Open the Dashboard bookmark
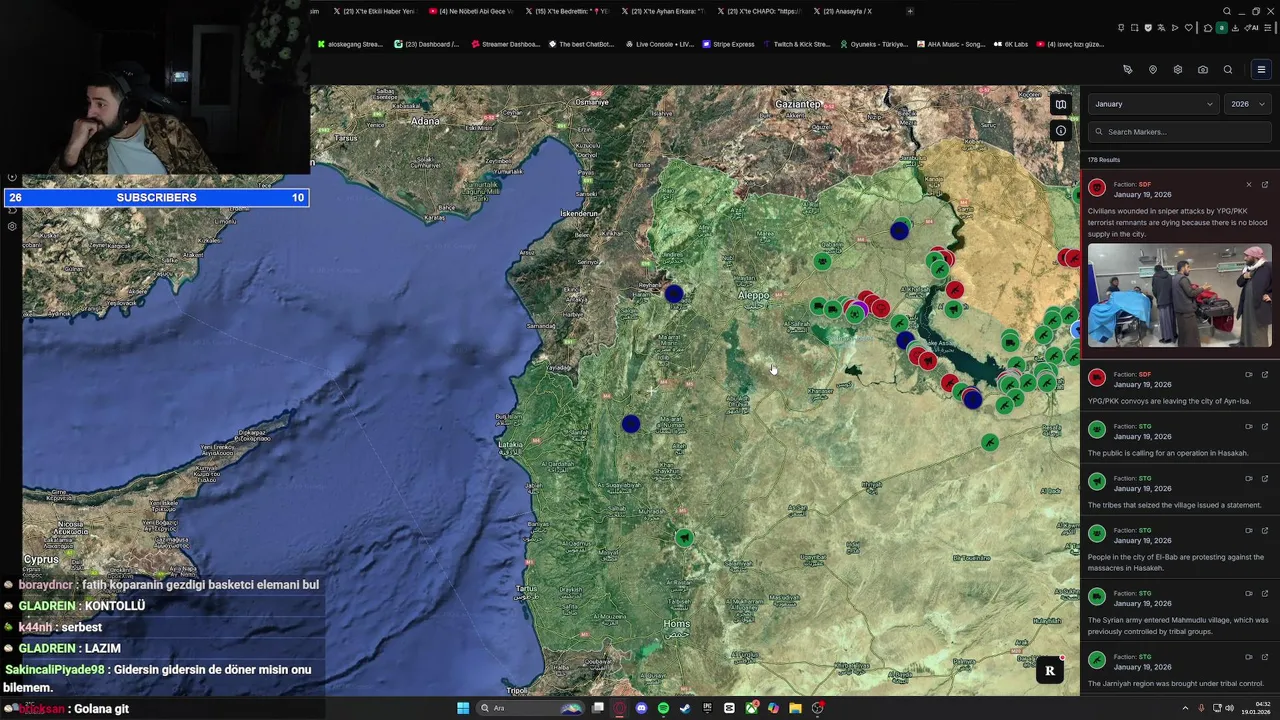This screenshot has width=1280, height=720. [x=427, y=44]
